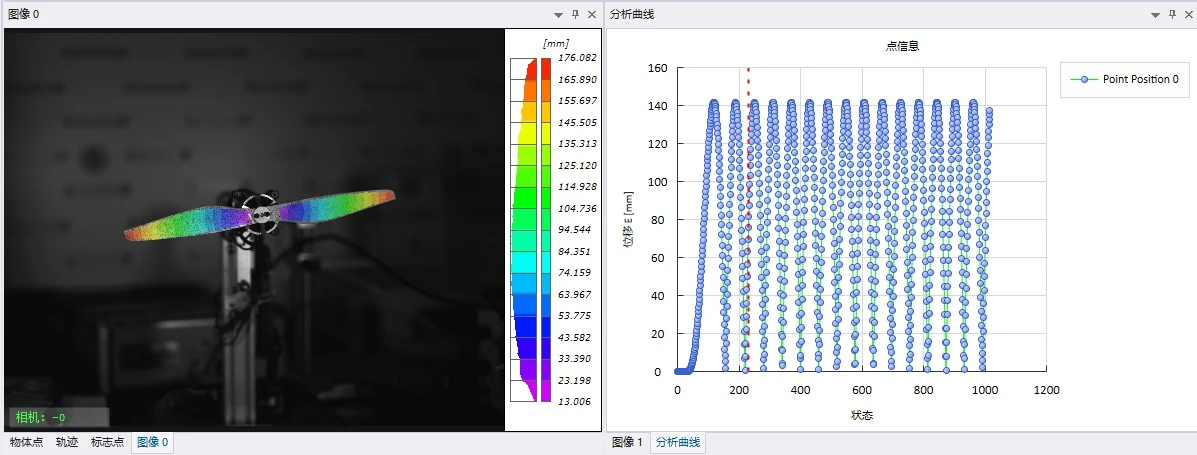Click the 图像 0 panel title

[24, 15]
